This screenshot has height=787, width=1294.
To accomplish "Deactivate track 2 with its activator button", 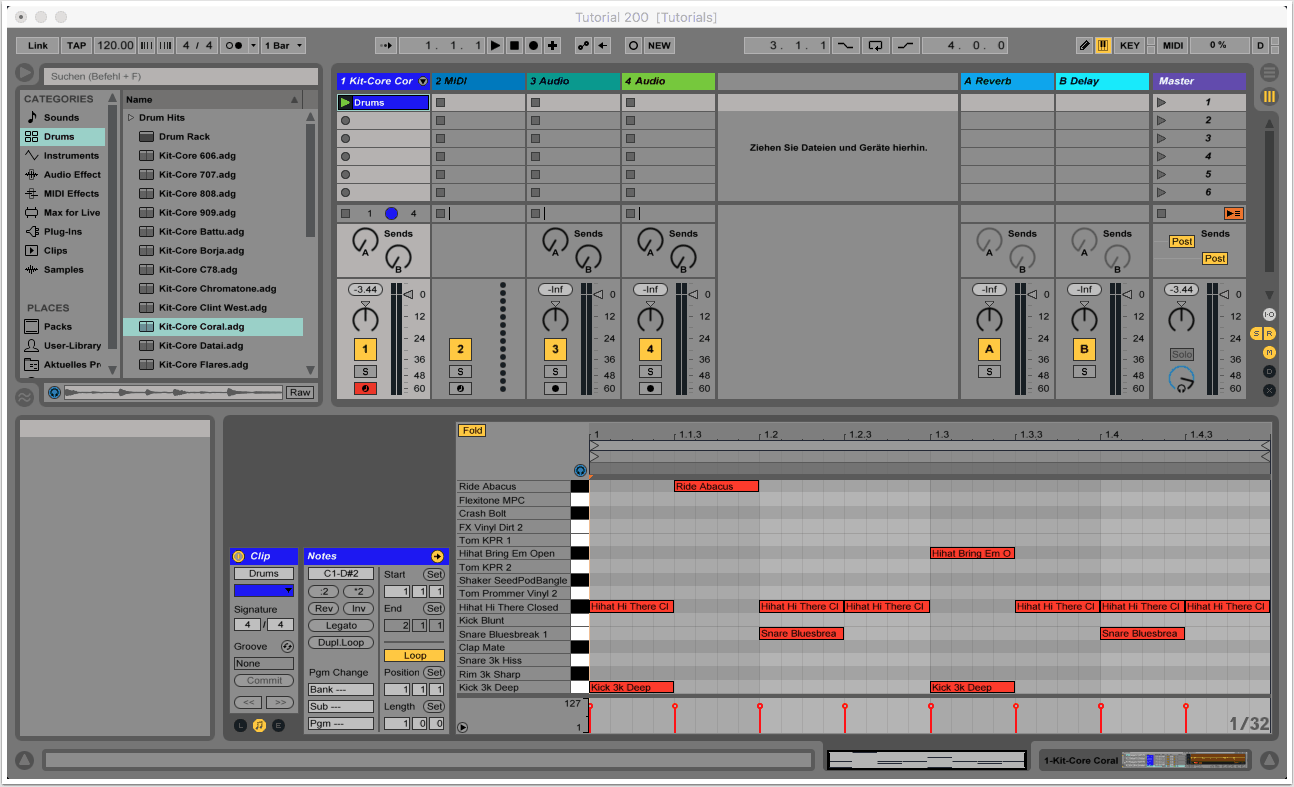I will [460, 349].
